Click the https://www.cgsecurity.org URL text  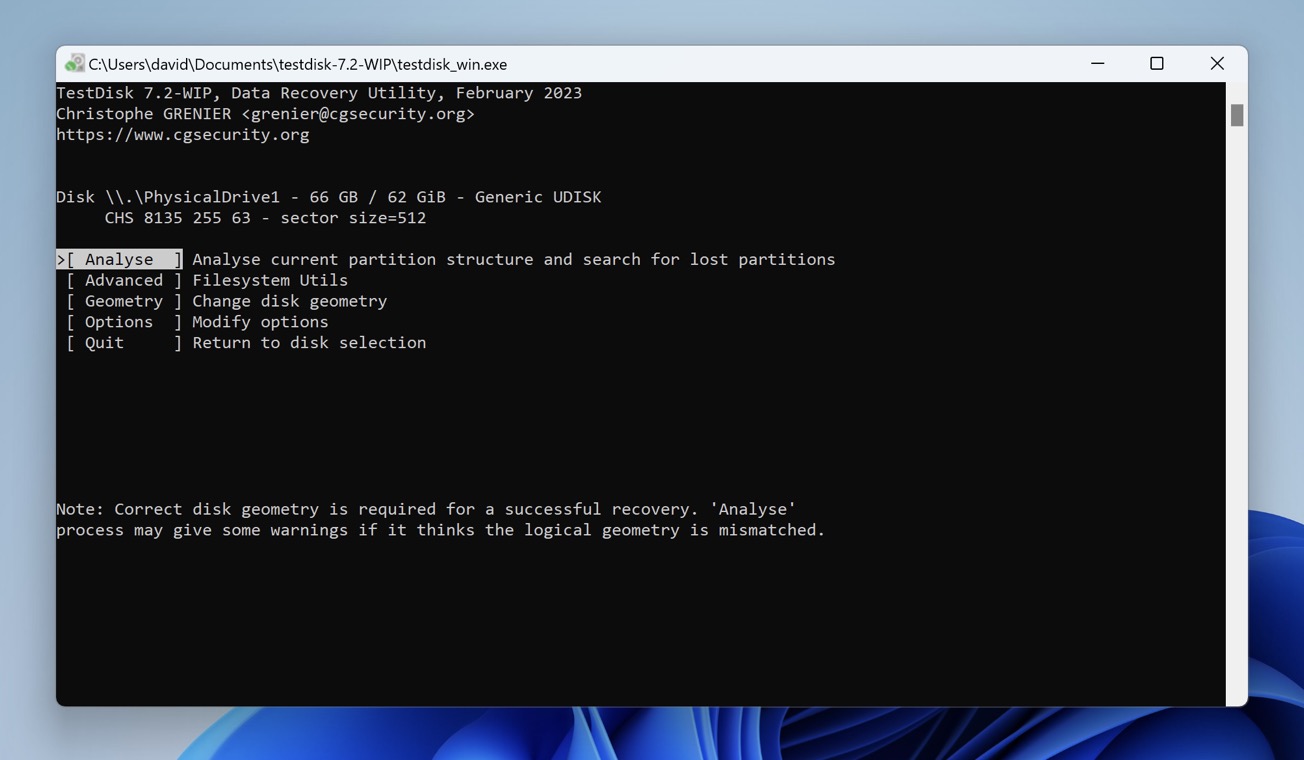pyautogui.click(x=183, y=134)
